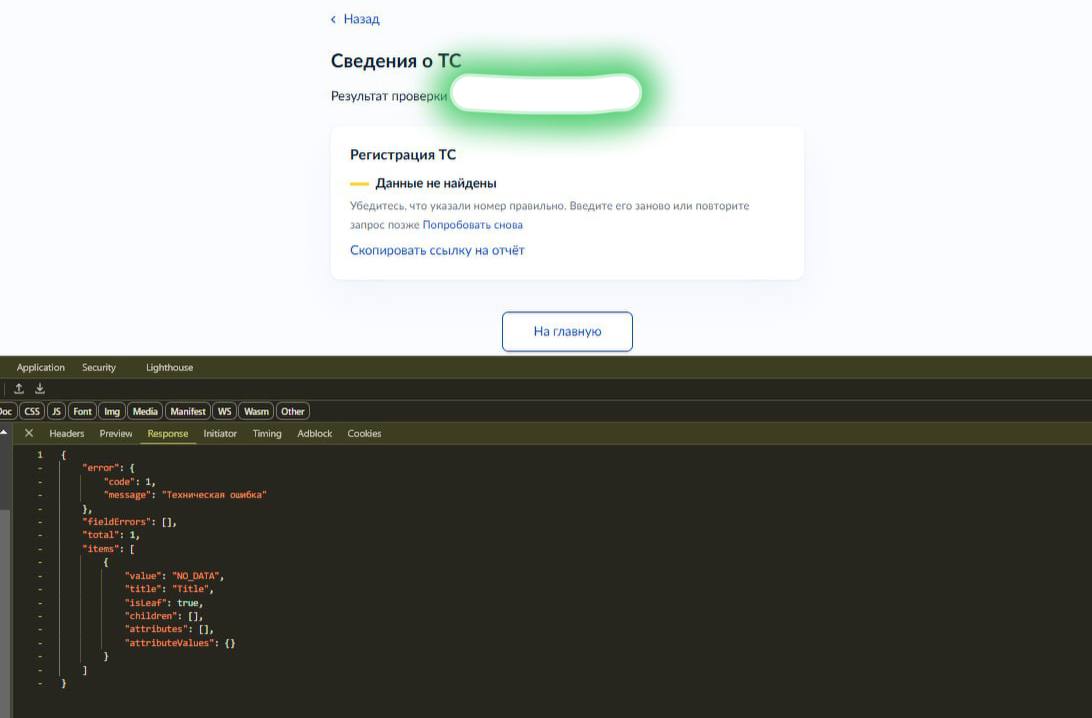Click the export HAR download icon
This screenshot has height=718, width=1092.
(x=40, y=389)
